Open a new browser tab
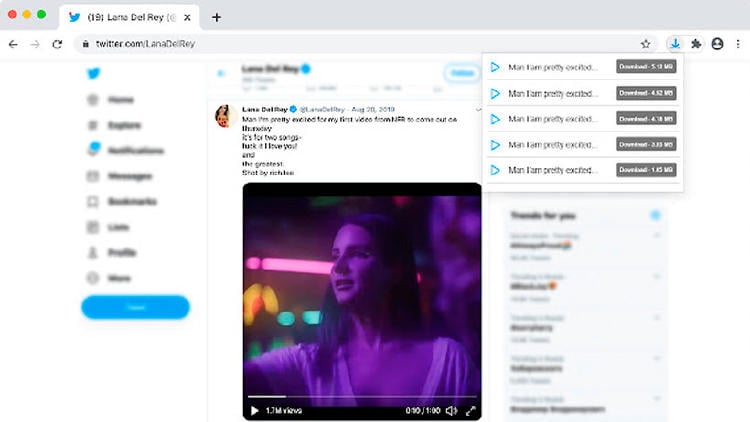The height and width of the screenshot is (422, 750). [216, 17]
